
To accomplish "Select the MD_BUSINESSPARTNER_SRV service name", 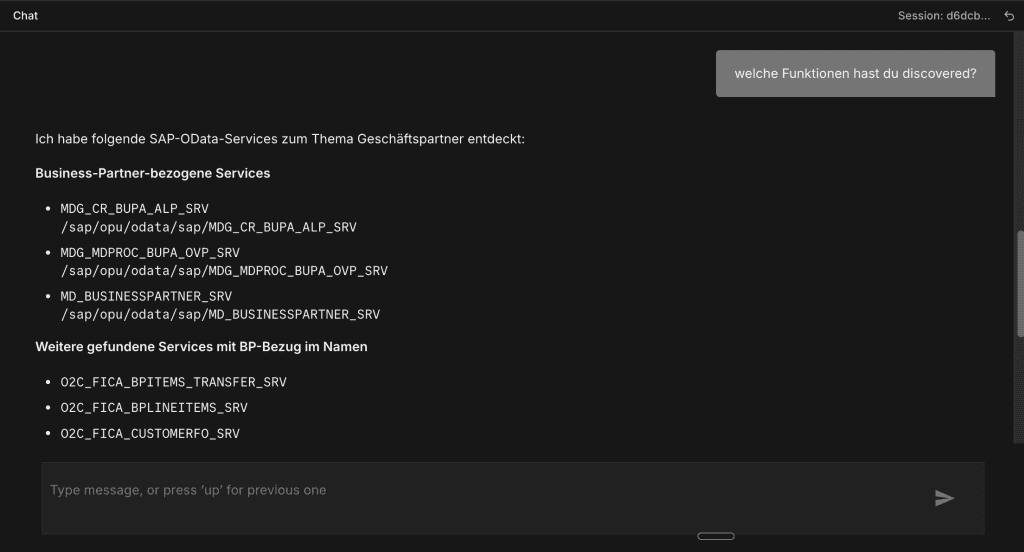I will point(146,296).
